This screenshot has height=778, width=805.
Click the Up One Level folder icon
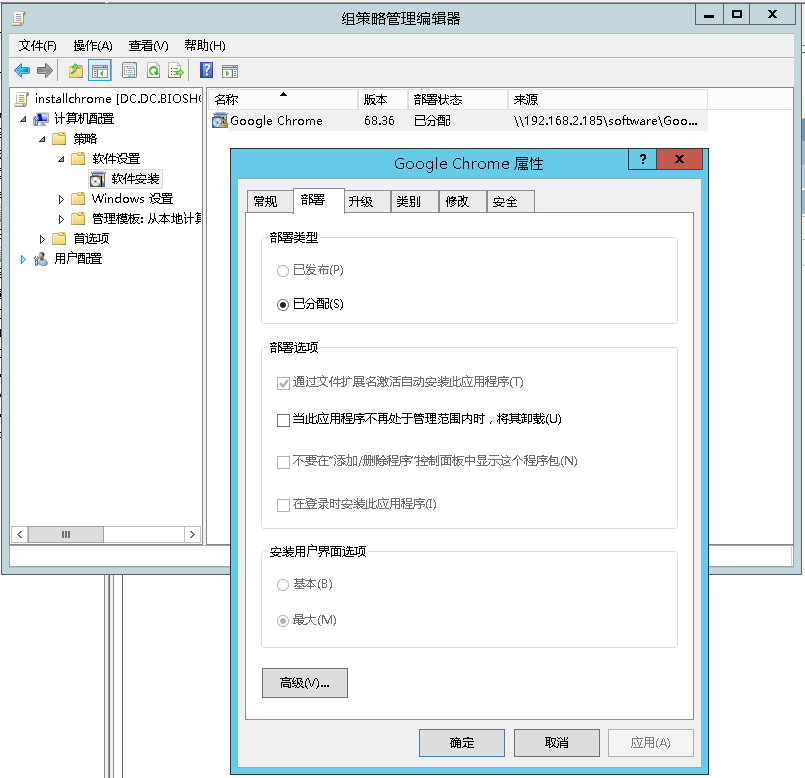click(x=76, y=71)
